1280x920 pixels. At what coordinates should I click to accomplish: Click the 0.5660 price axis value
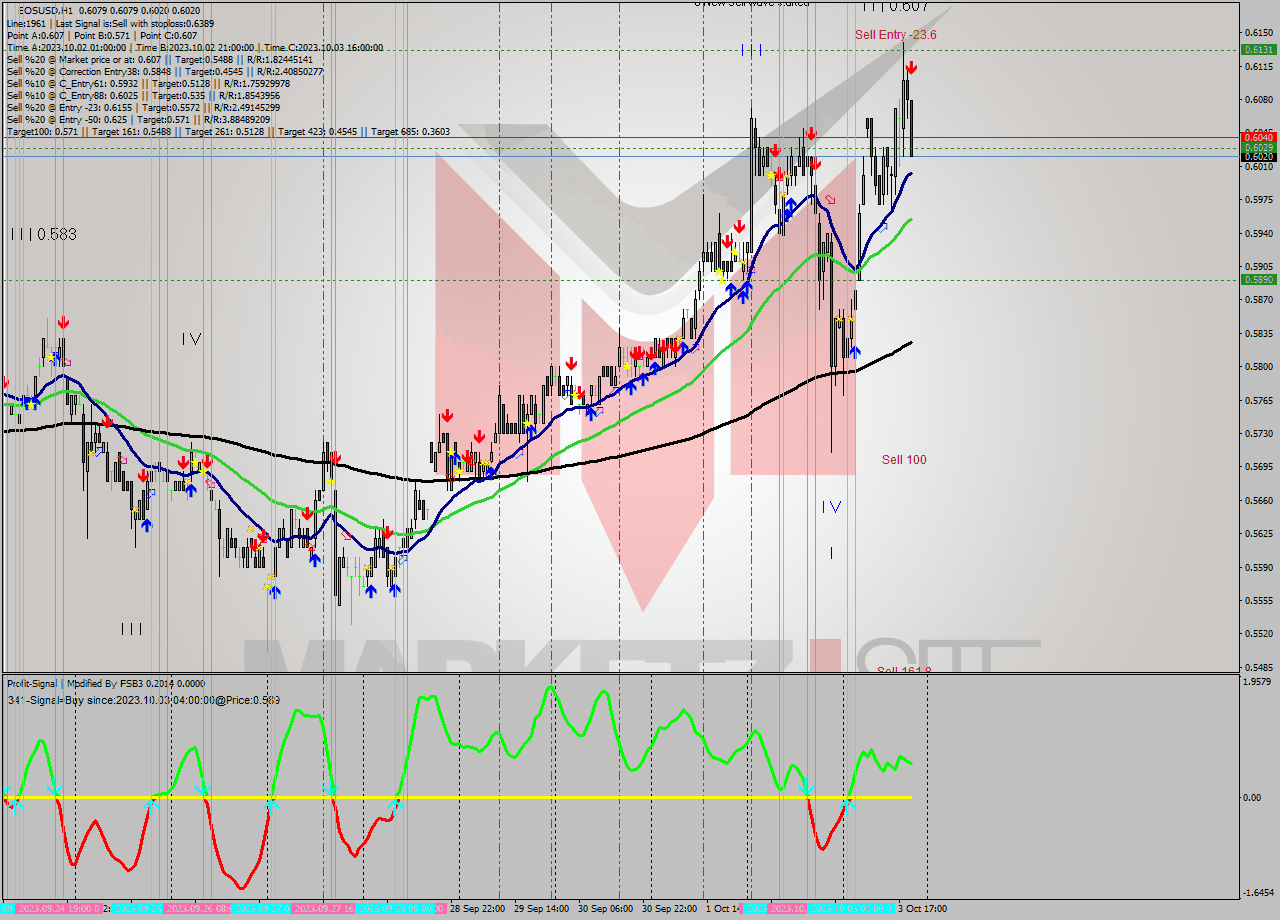point(1258,500)
